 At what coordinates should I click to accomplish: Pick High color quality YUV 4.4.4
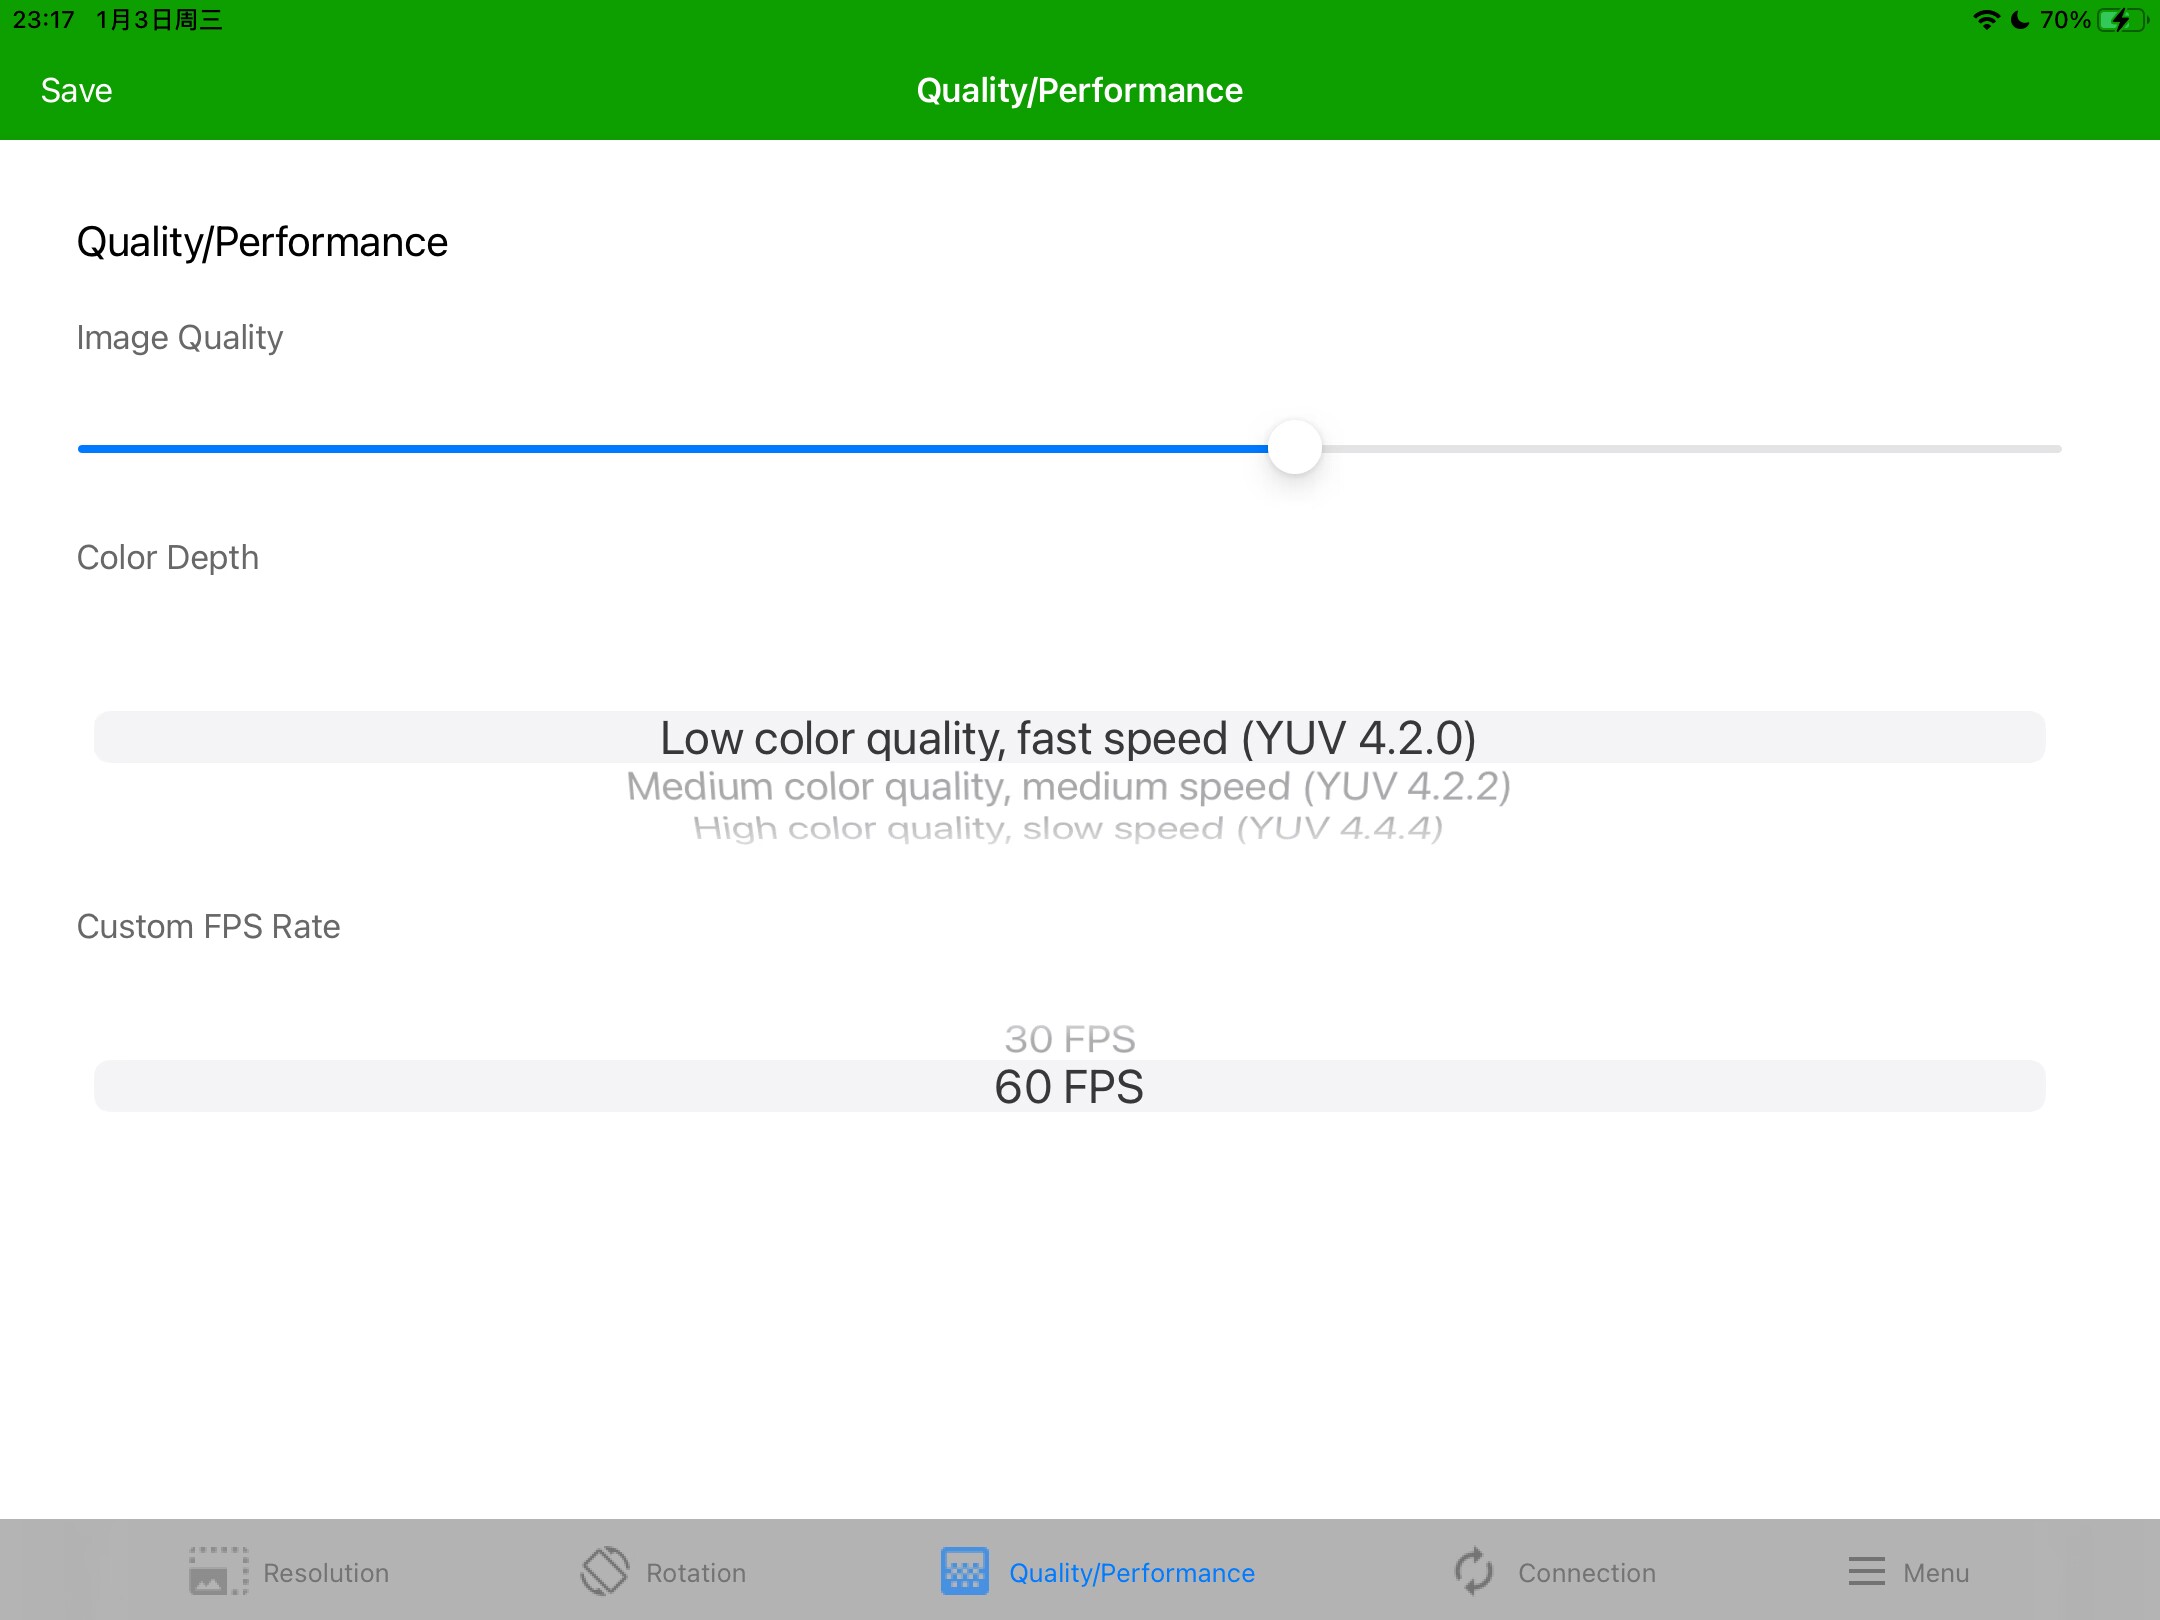(x=1068, y=828)
